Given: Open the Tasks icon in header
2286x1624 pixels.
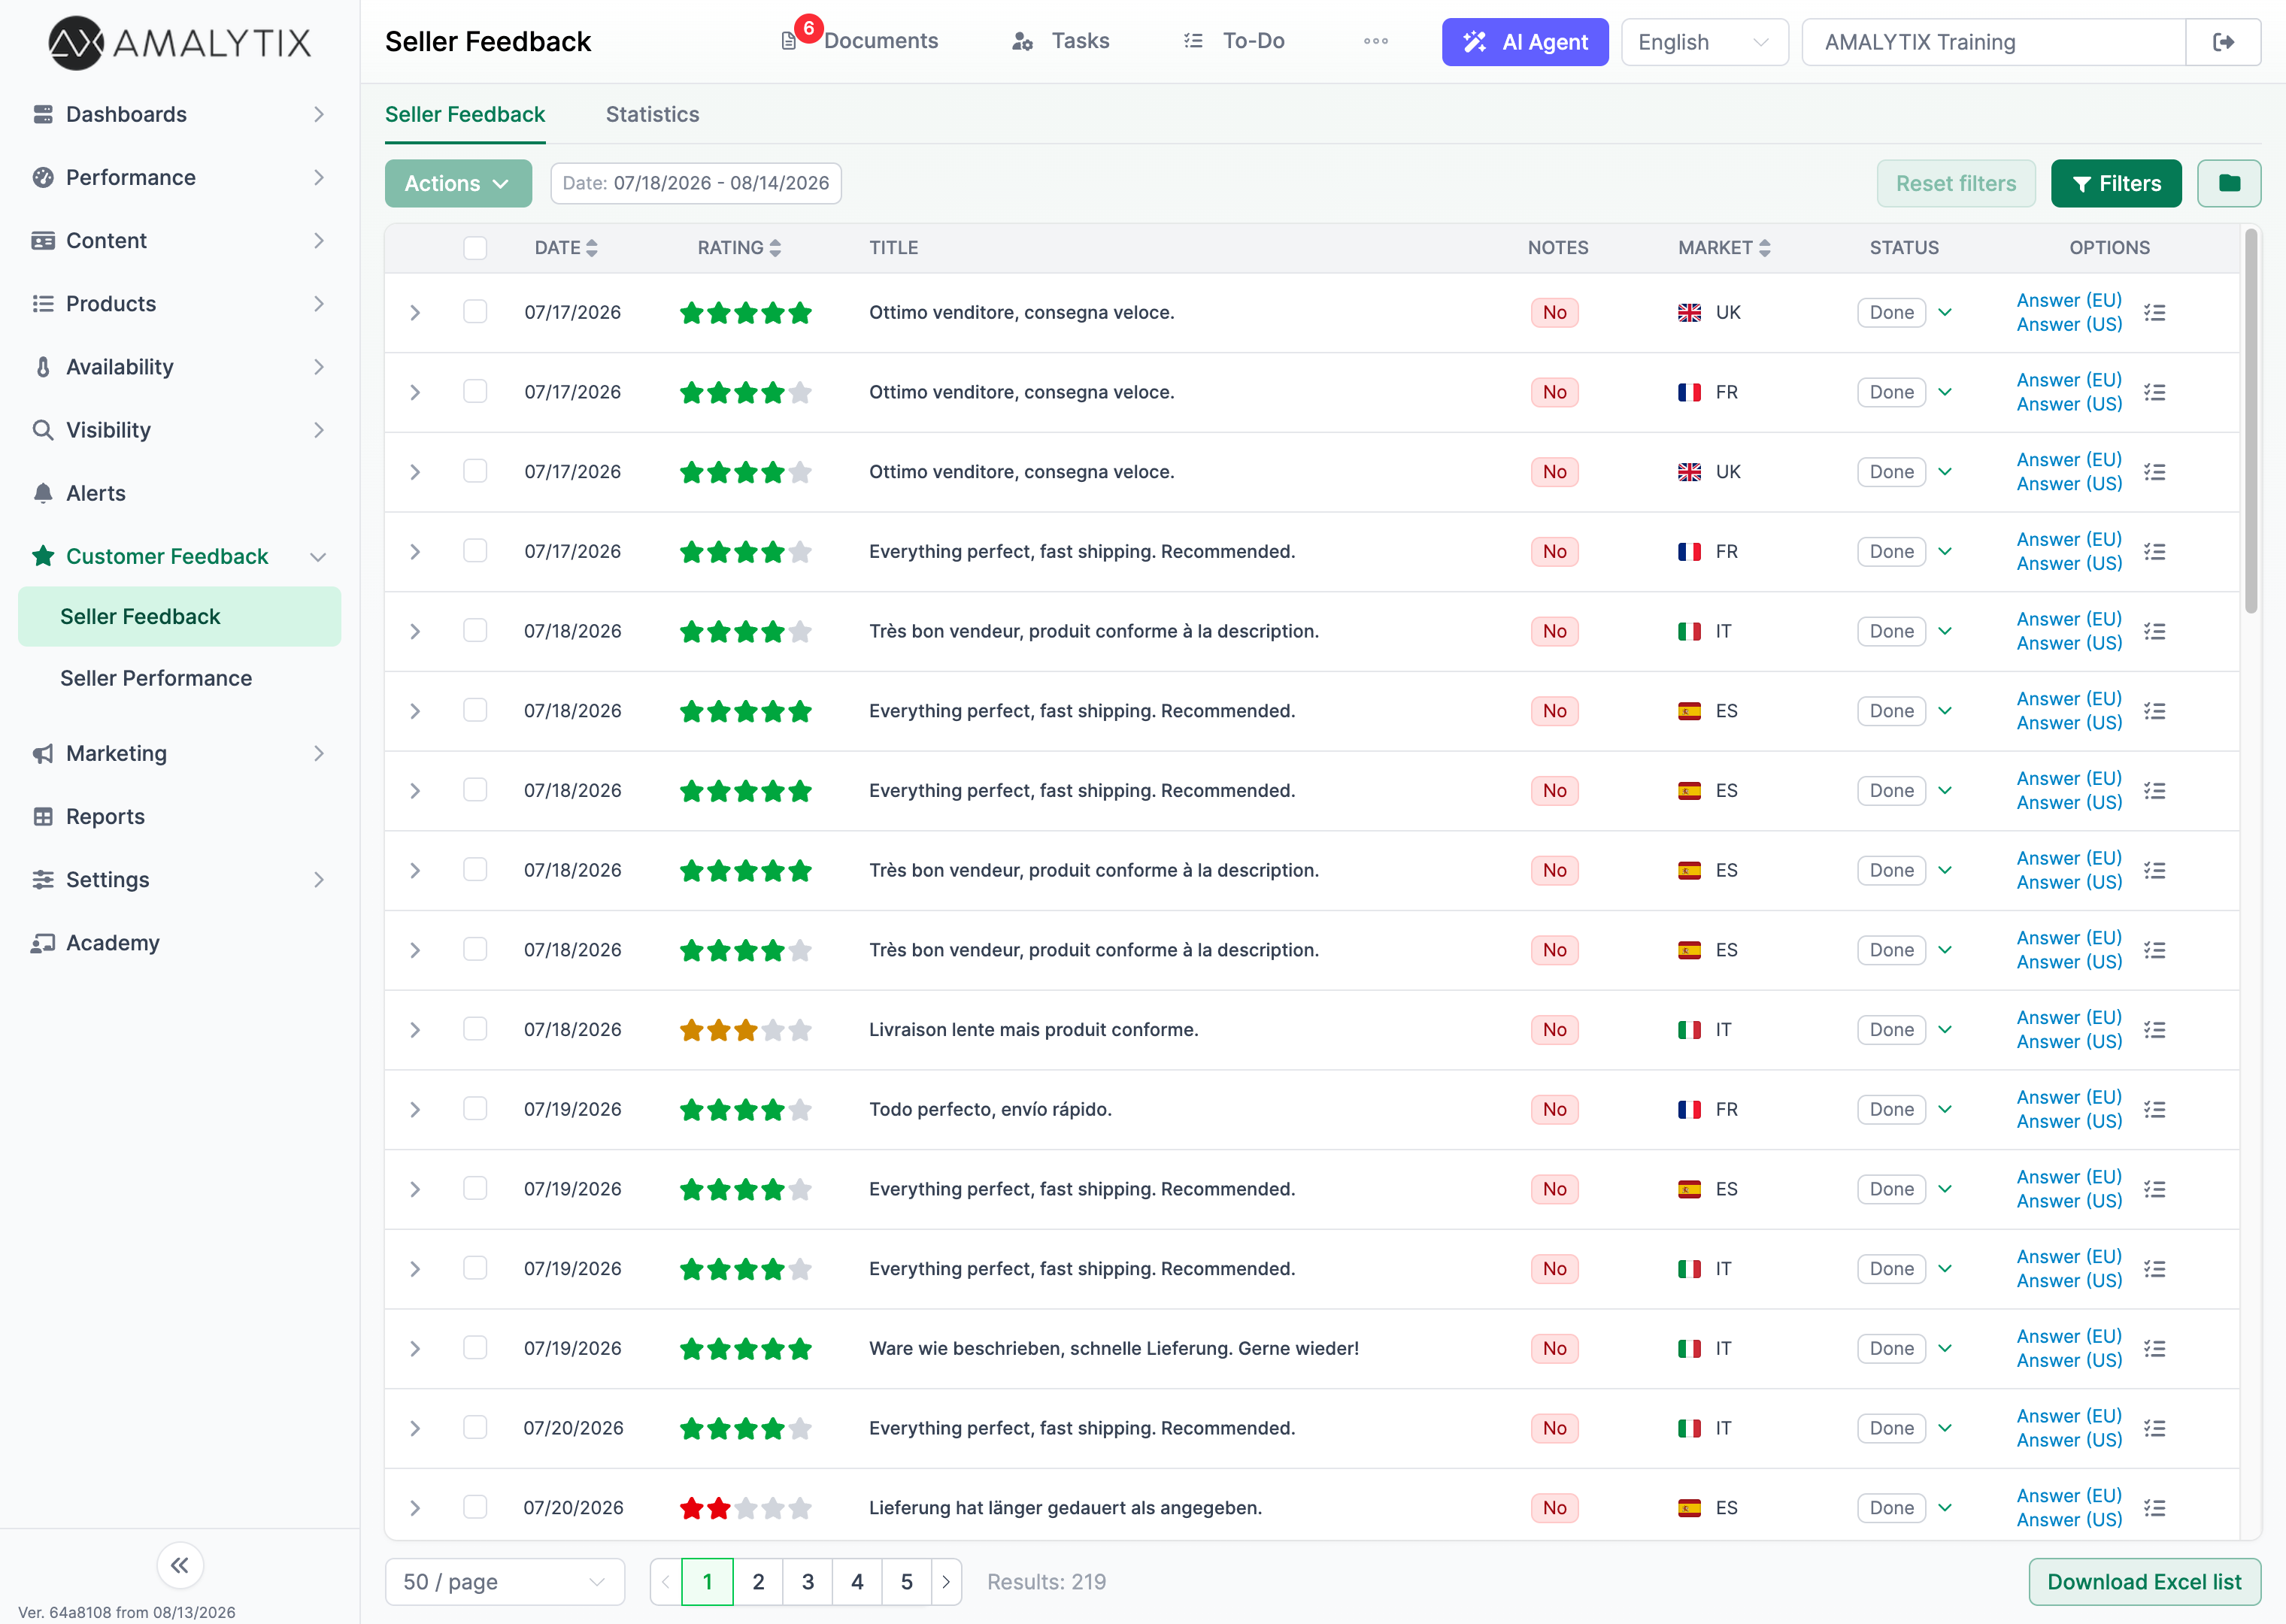Looking at the screenshot, I should click(x=1022, y=41).
